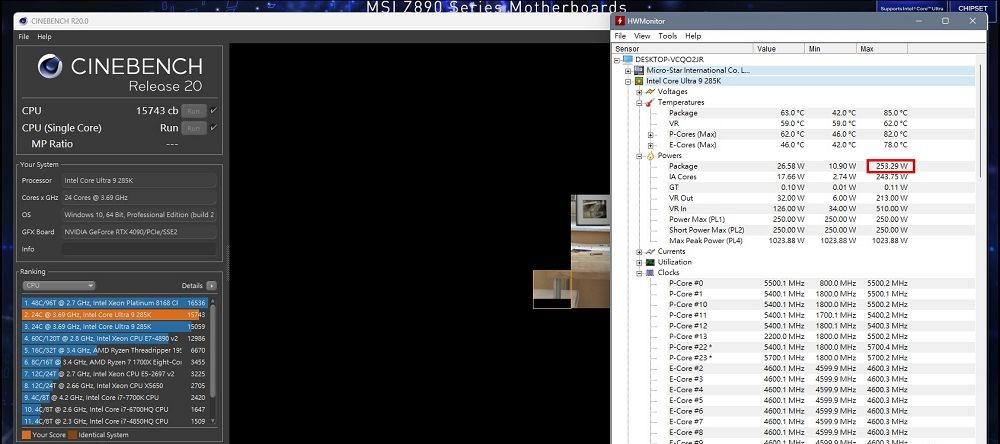Open HWMonitor Tools menu
The width and height of the screenshot is (1000, 444).
[668, 36]
